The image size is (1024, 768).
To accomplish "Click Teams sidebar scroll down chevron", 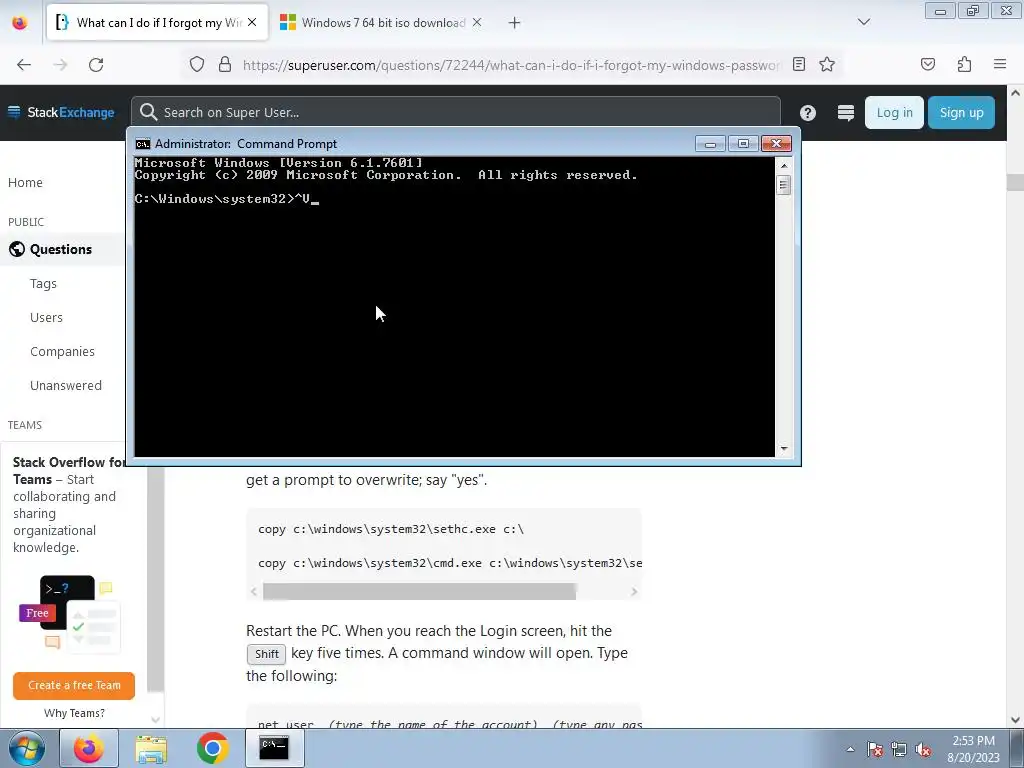I will coord(155,720).
